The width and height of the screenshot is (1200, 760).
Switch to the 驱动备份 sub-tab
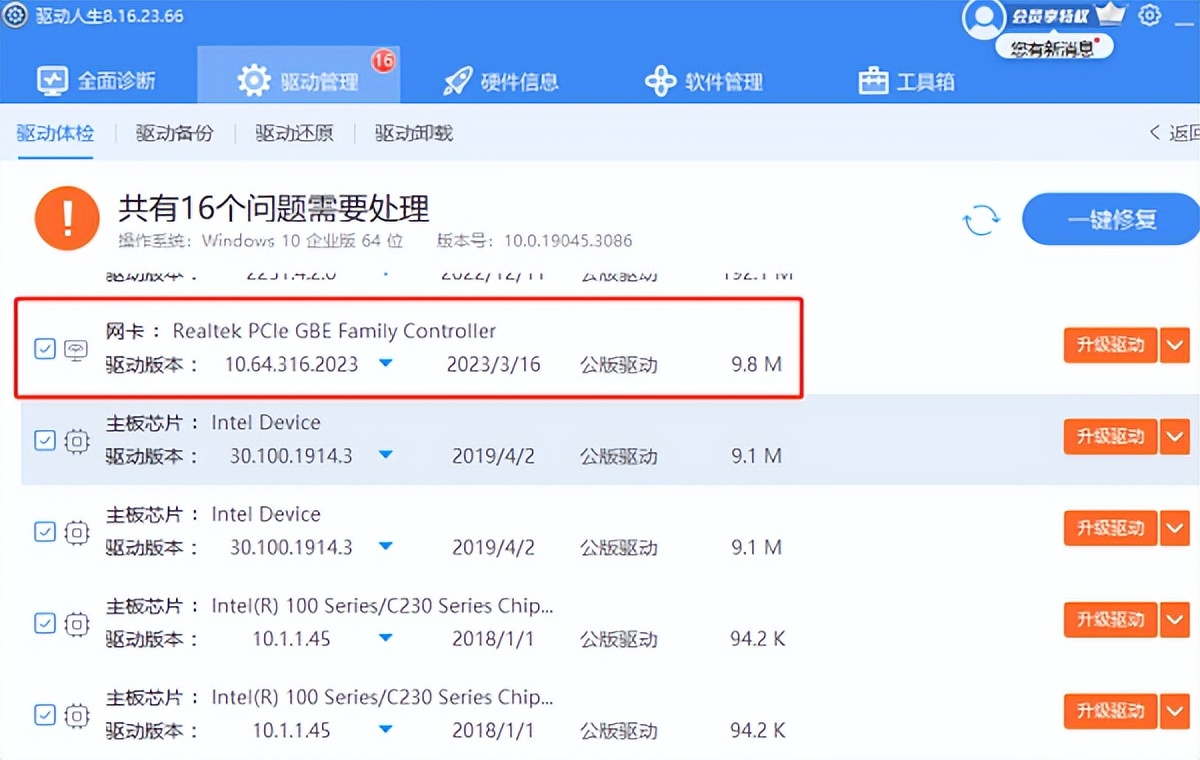[174, 131]
